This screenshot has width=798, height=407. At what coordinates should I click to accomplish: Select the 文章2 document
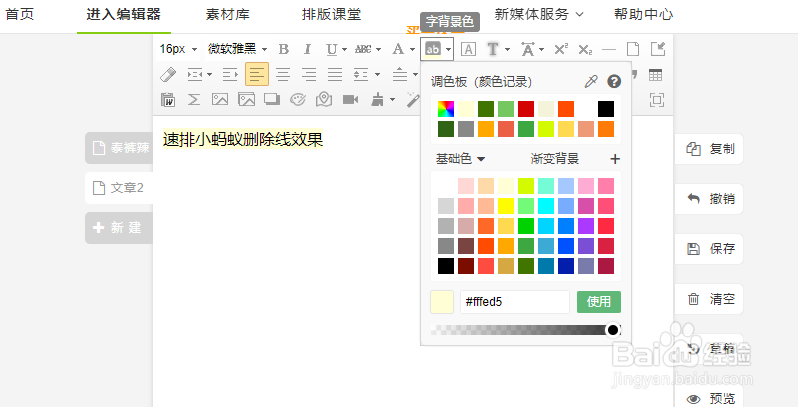[119, 188]
